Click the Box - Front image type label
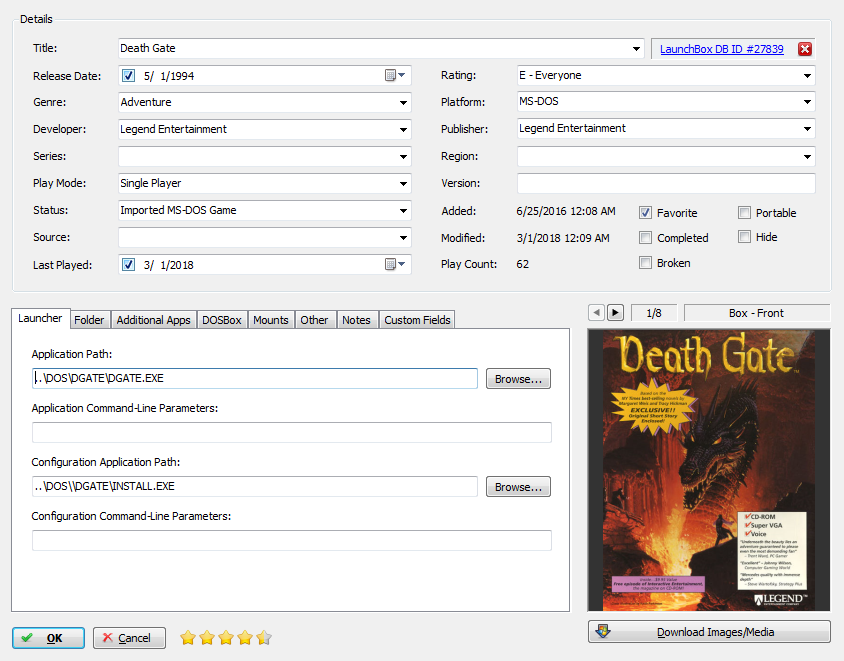 (x=757, y=313)
